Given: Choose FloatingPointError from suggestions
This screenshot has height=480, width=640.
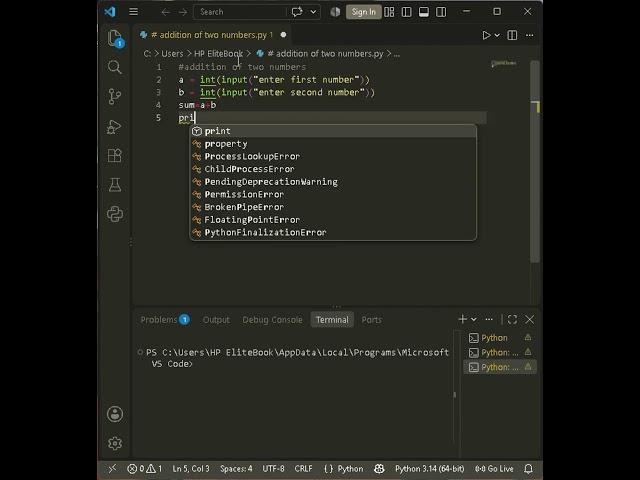Looking at the screenshot, I should click(333, 220).
